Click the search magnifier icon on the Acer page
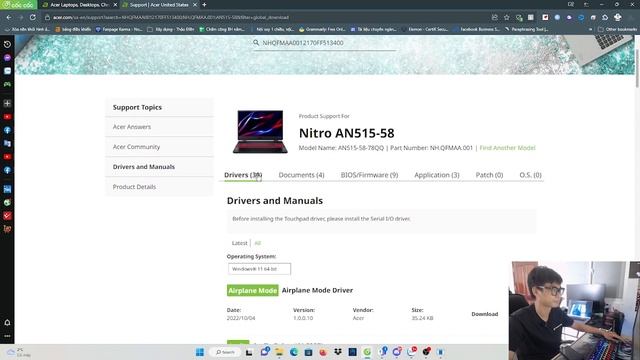The image size is (640, 360). (x=256, y=42)
